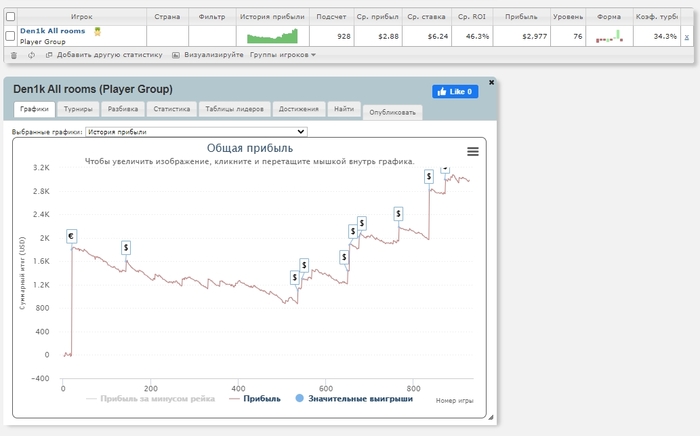Click the $ marker nearest game 140

pyautogui.click(x=126, y=248)
